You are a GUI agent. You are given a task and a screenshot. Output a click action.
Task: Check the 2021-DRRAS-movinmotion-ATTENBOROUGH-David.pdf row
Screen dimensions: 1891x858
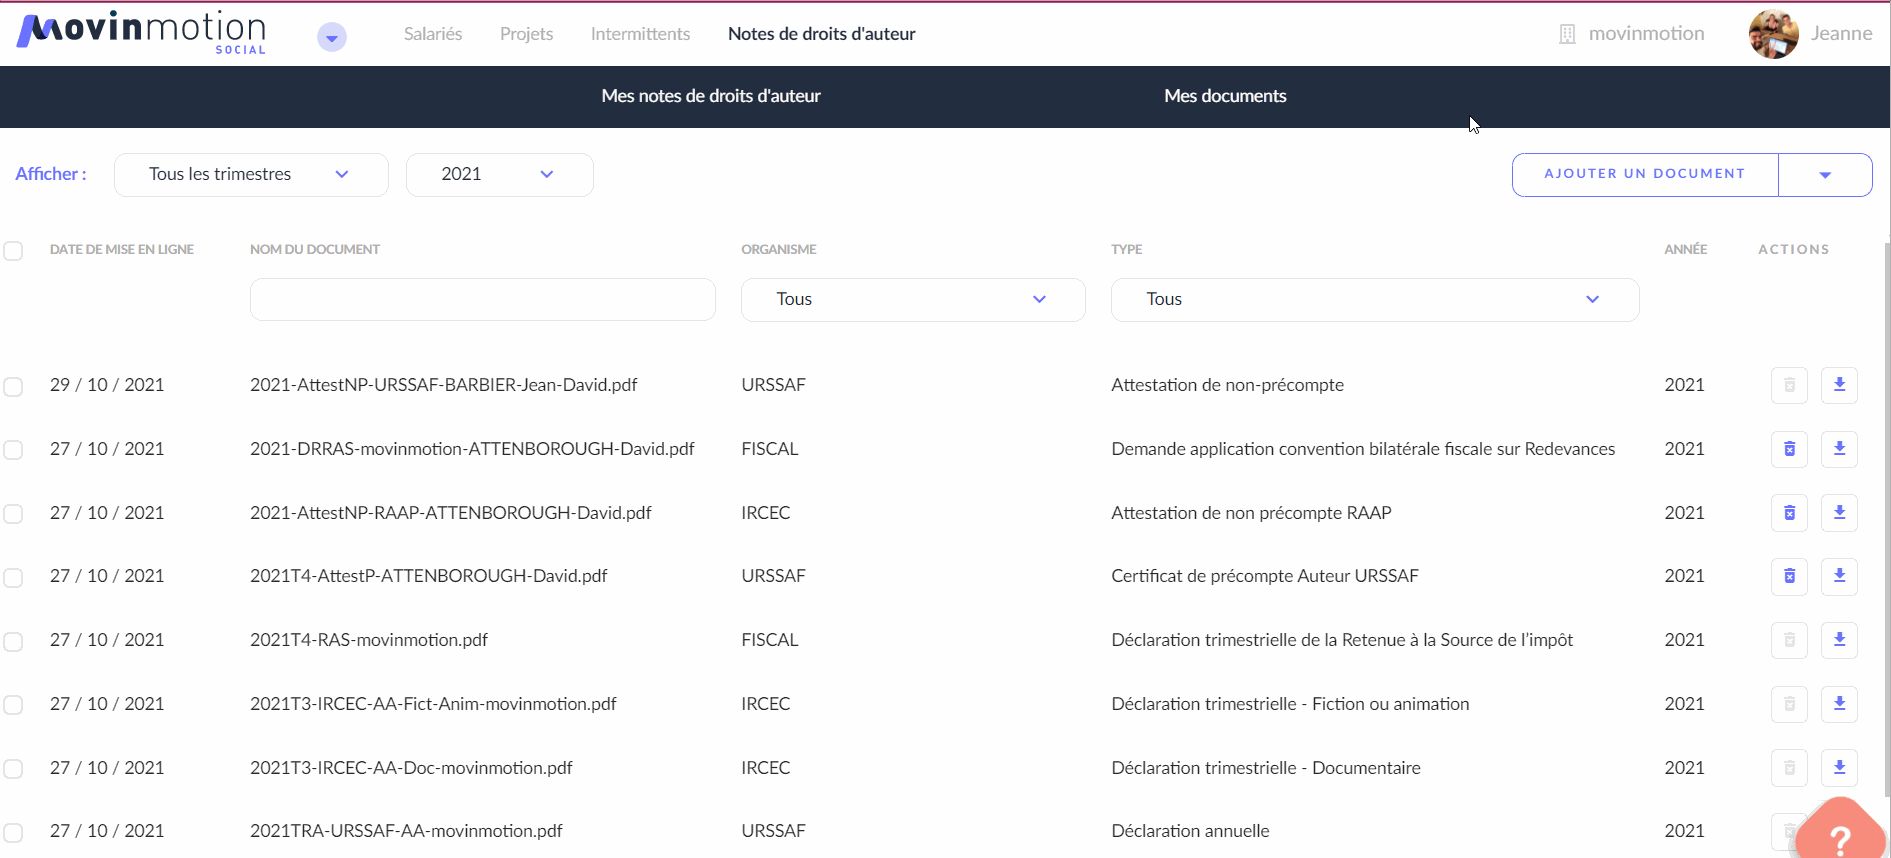tap(13, 450)
